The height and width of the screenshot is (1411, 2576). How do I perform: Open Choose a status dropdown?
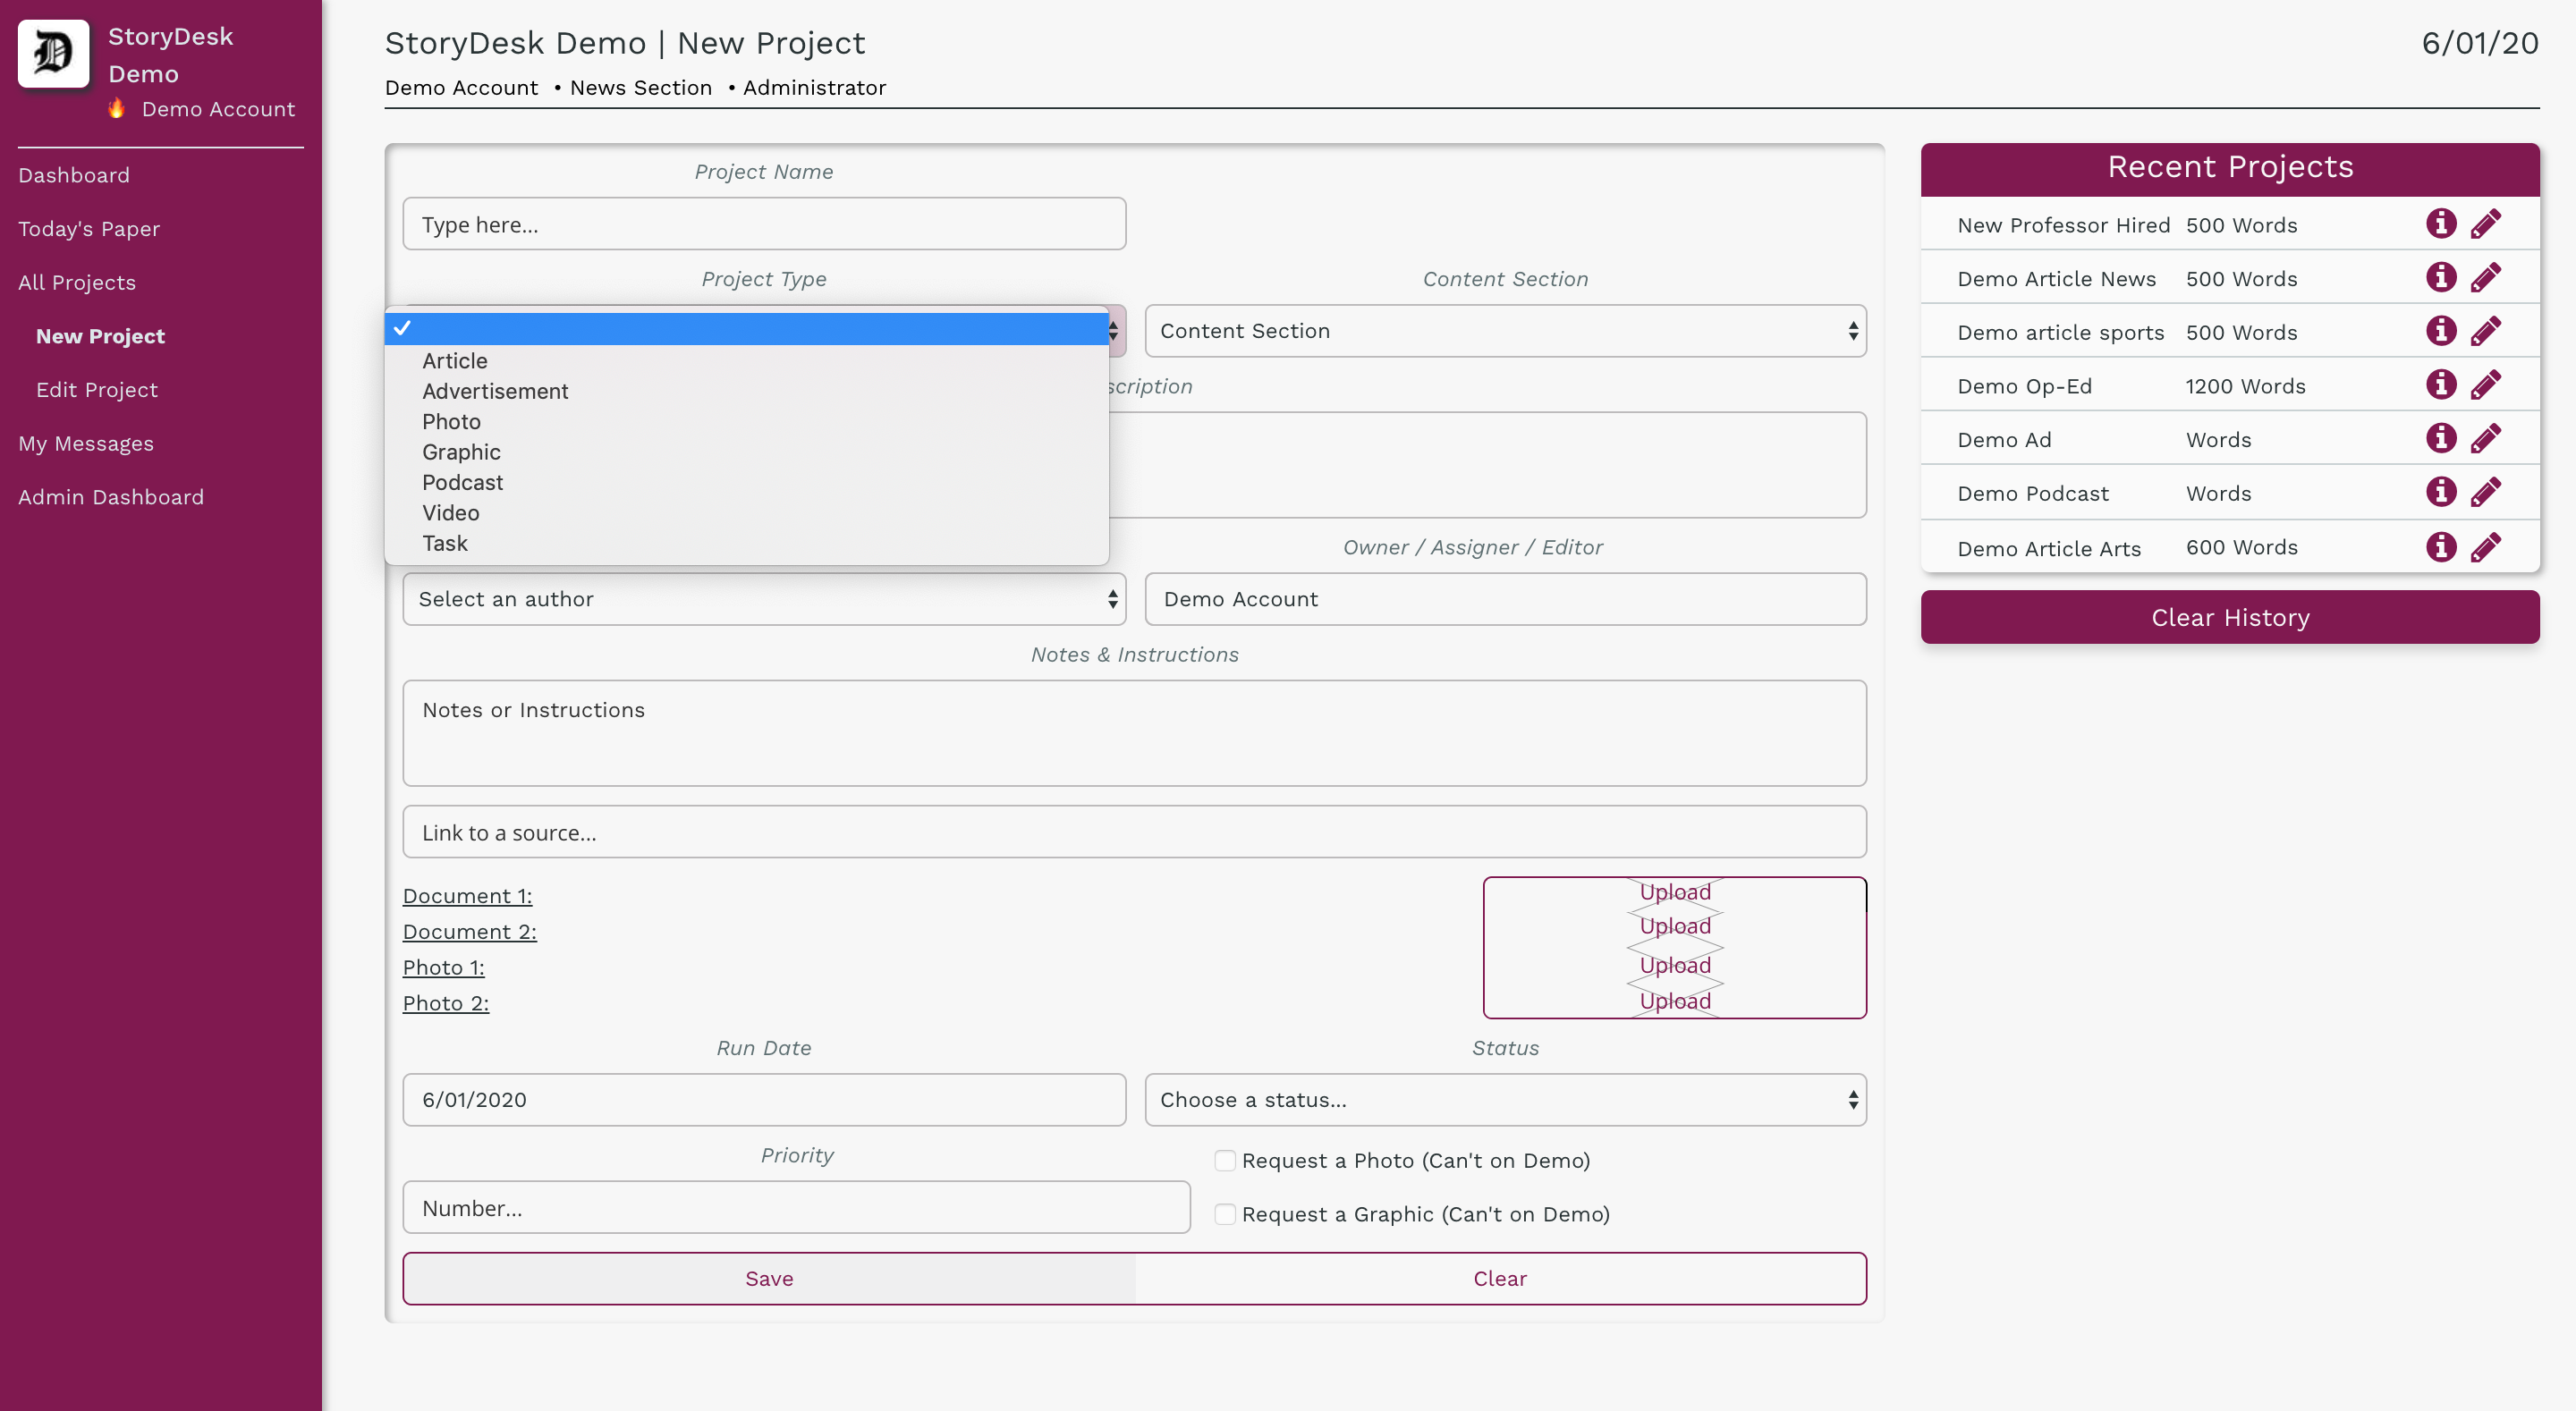coord(1504,1100)
